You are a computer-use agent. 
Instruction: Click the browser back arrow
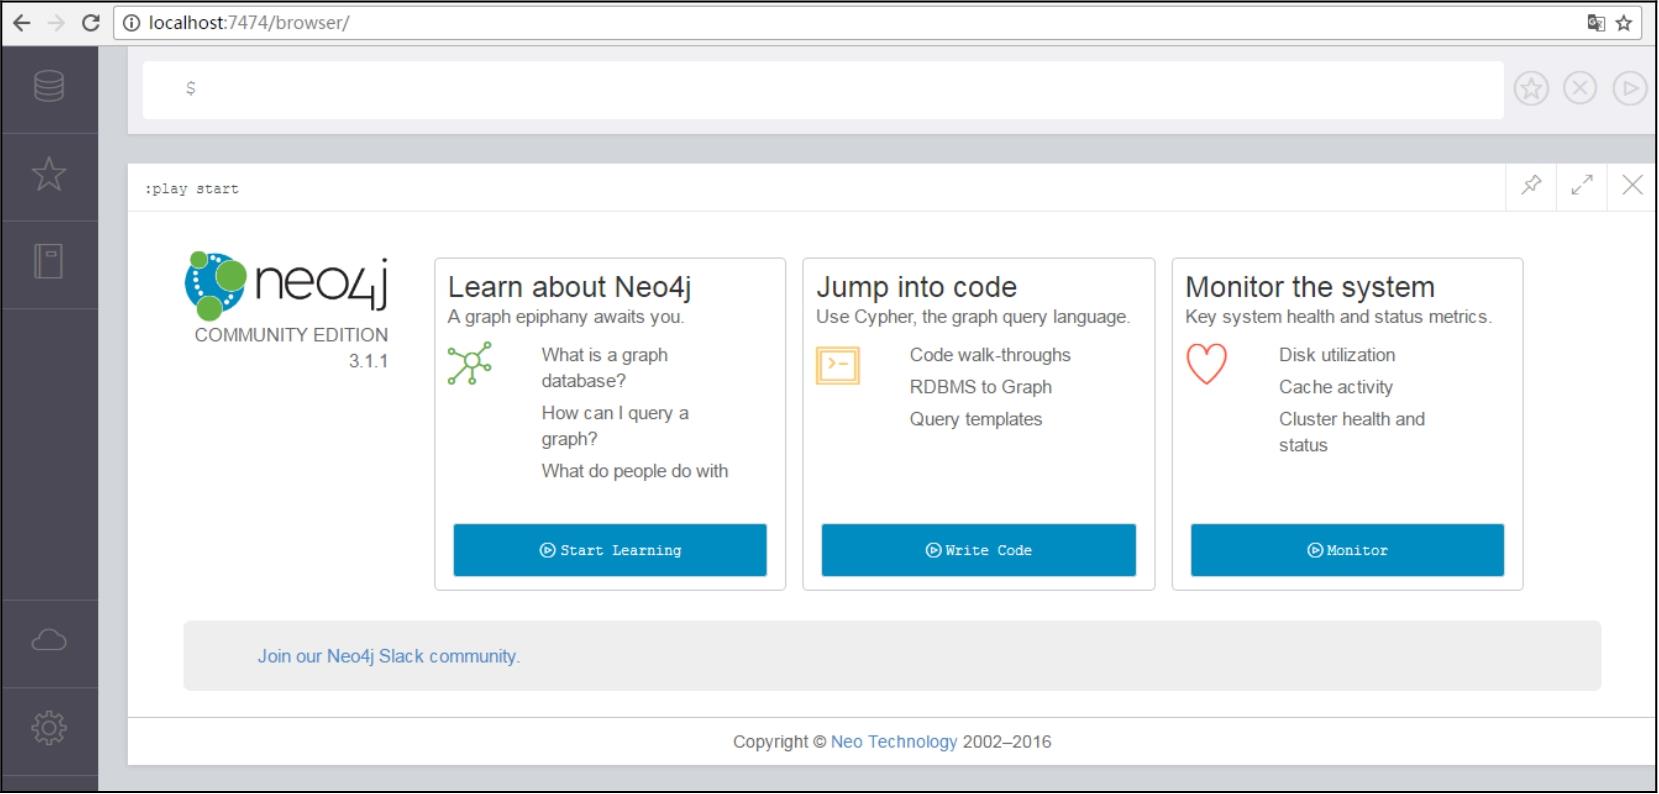(22, 22)
